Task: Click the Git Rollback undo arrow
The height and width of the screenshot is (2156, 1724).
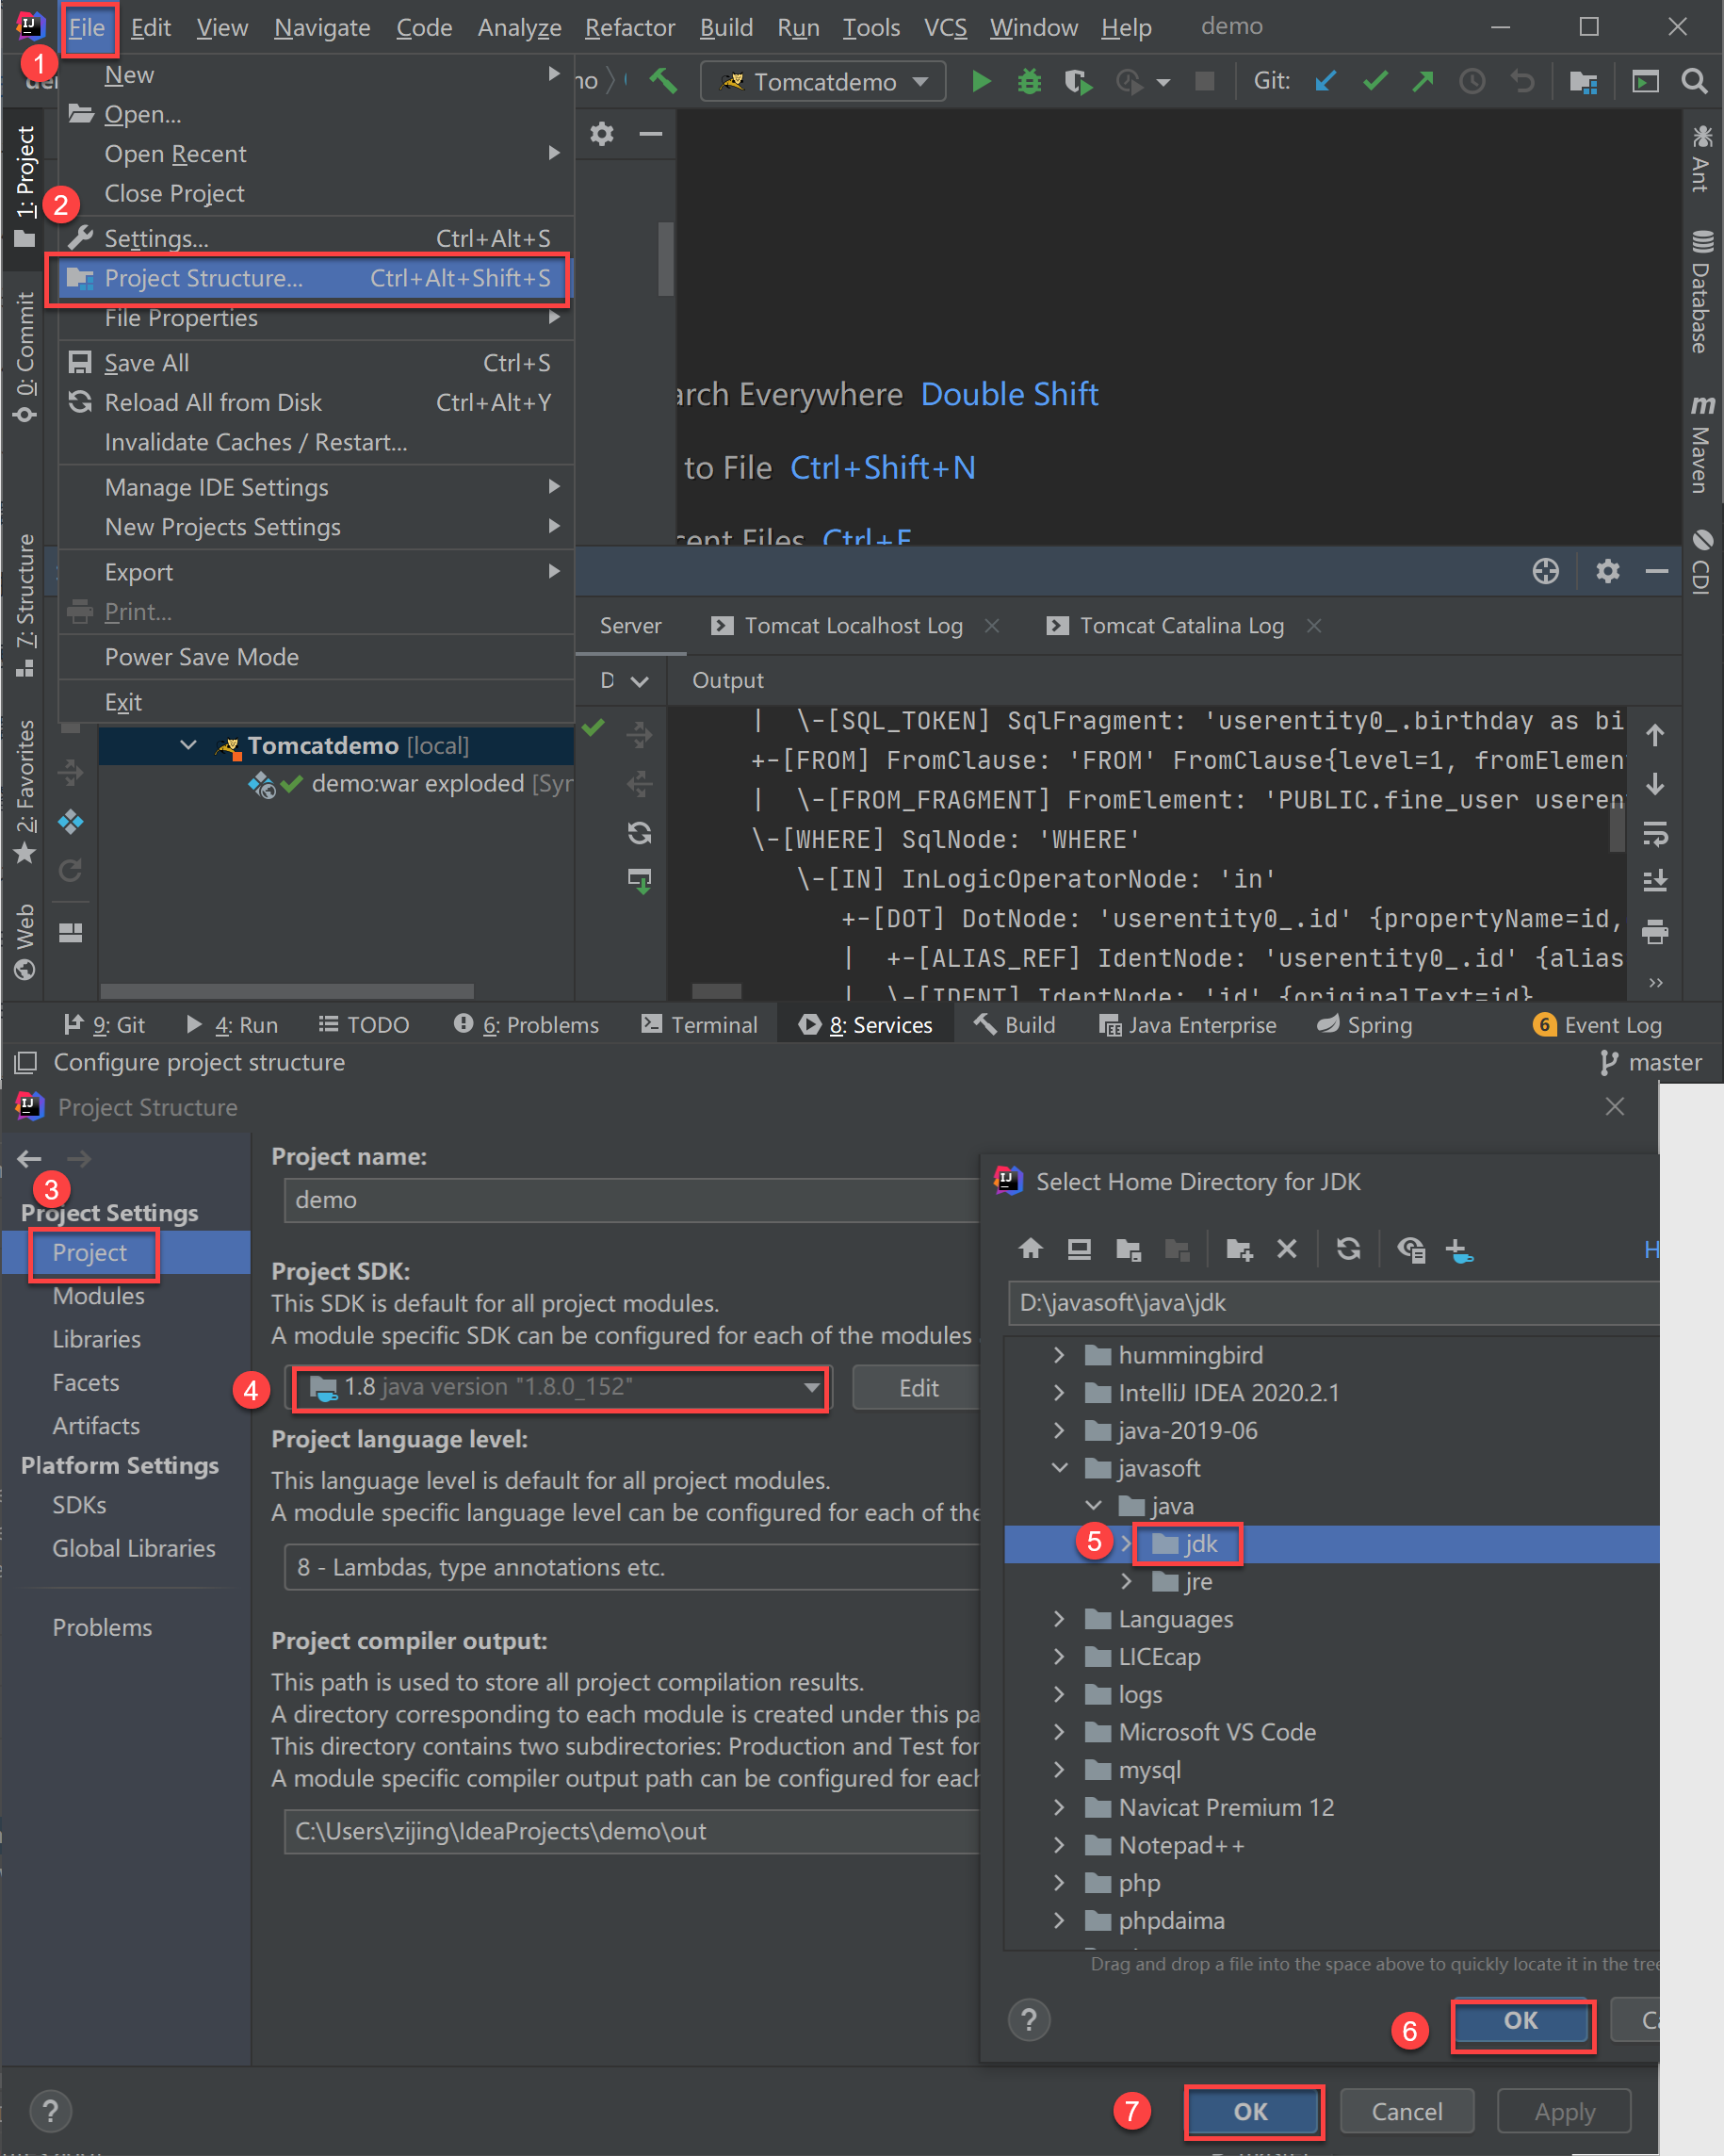Action: 1522,81
